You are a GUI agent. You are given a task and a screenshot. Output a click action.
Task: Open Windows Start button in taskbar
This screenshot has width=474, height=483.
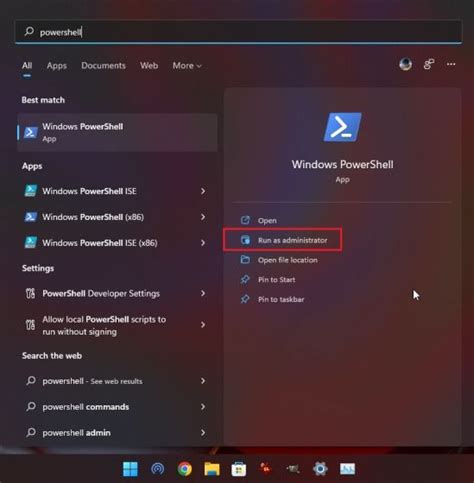pos(130,469)
